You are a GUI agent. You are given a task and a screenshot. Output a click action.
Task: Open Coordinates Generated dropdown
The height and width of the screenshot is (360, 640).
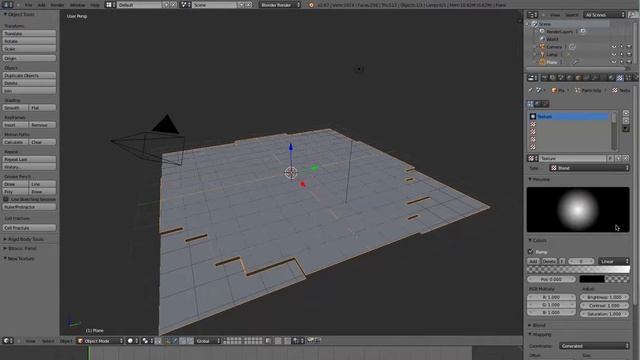[x=594, y=346]
